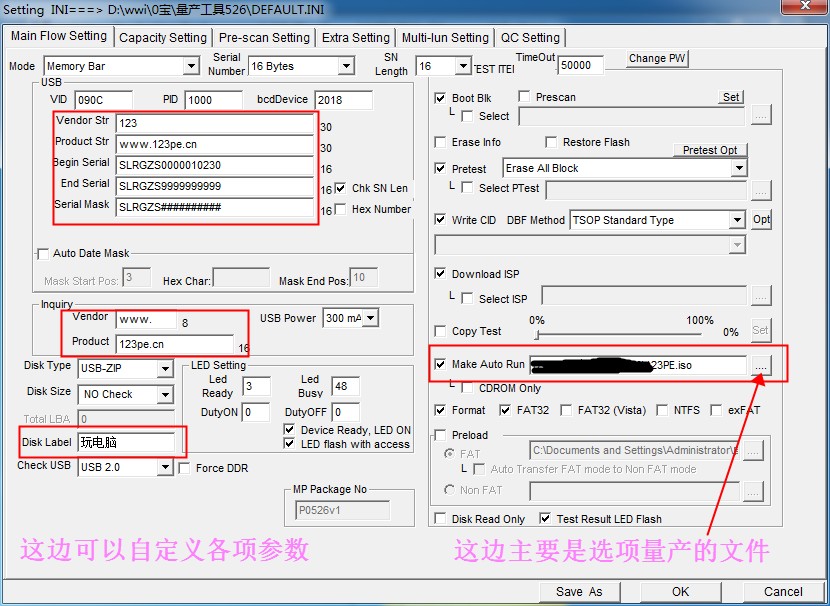Click the Save As button
The width and height of the screenshot is (830, 606).
(579, 591)
